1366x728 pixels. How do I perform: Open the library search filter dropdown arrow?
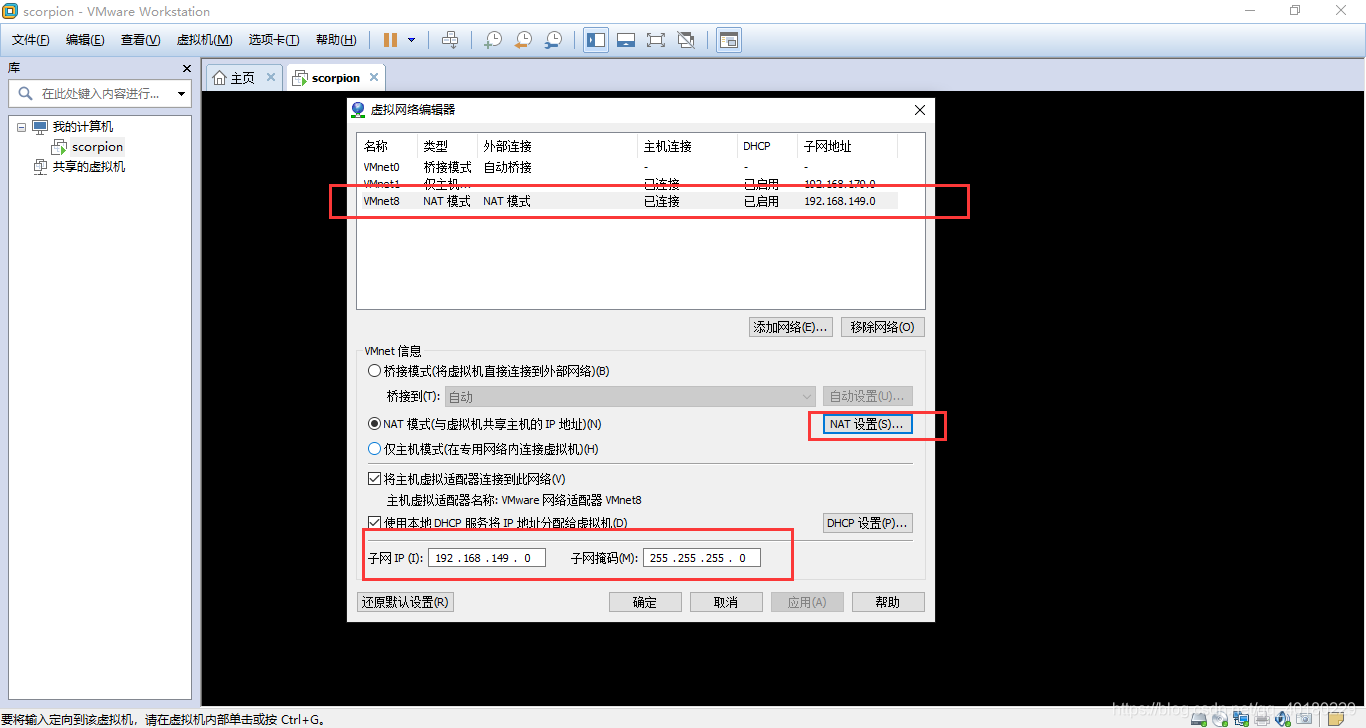tap(181, 93)
